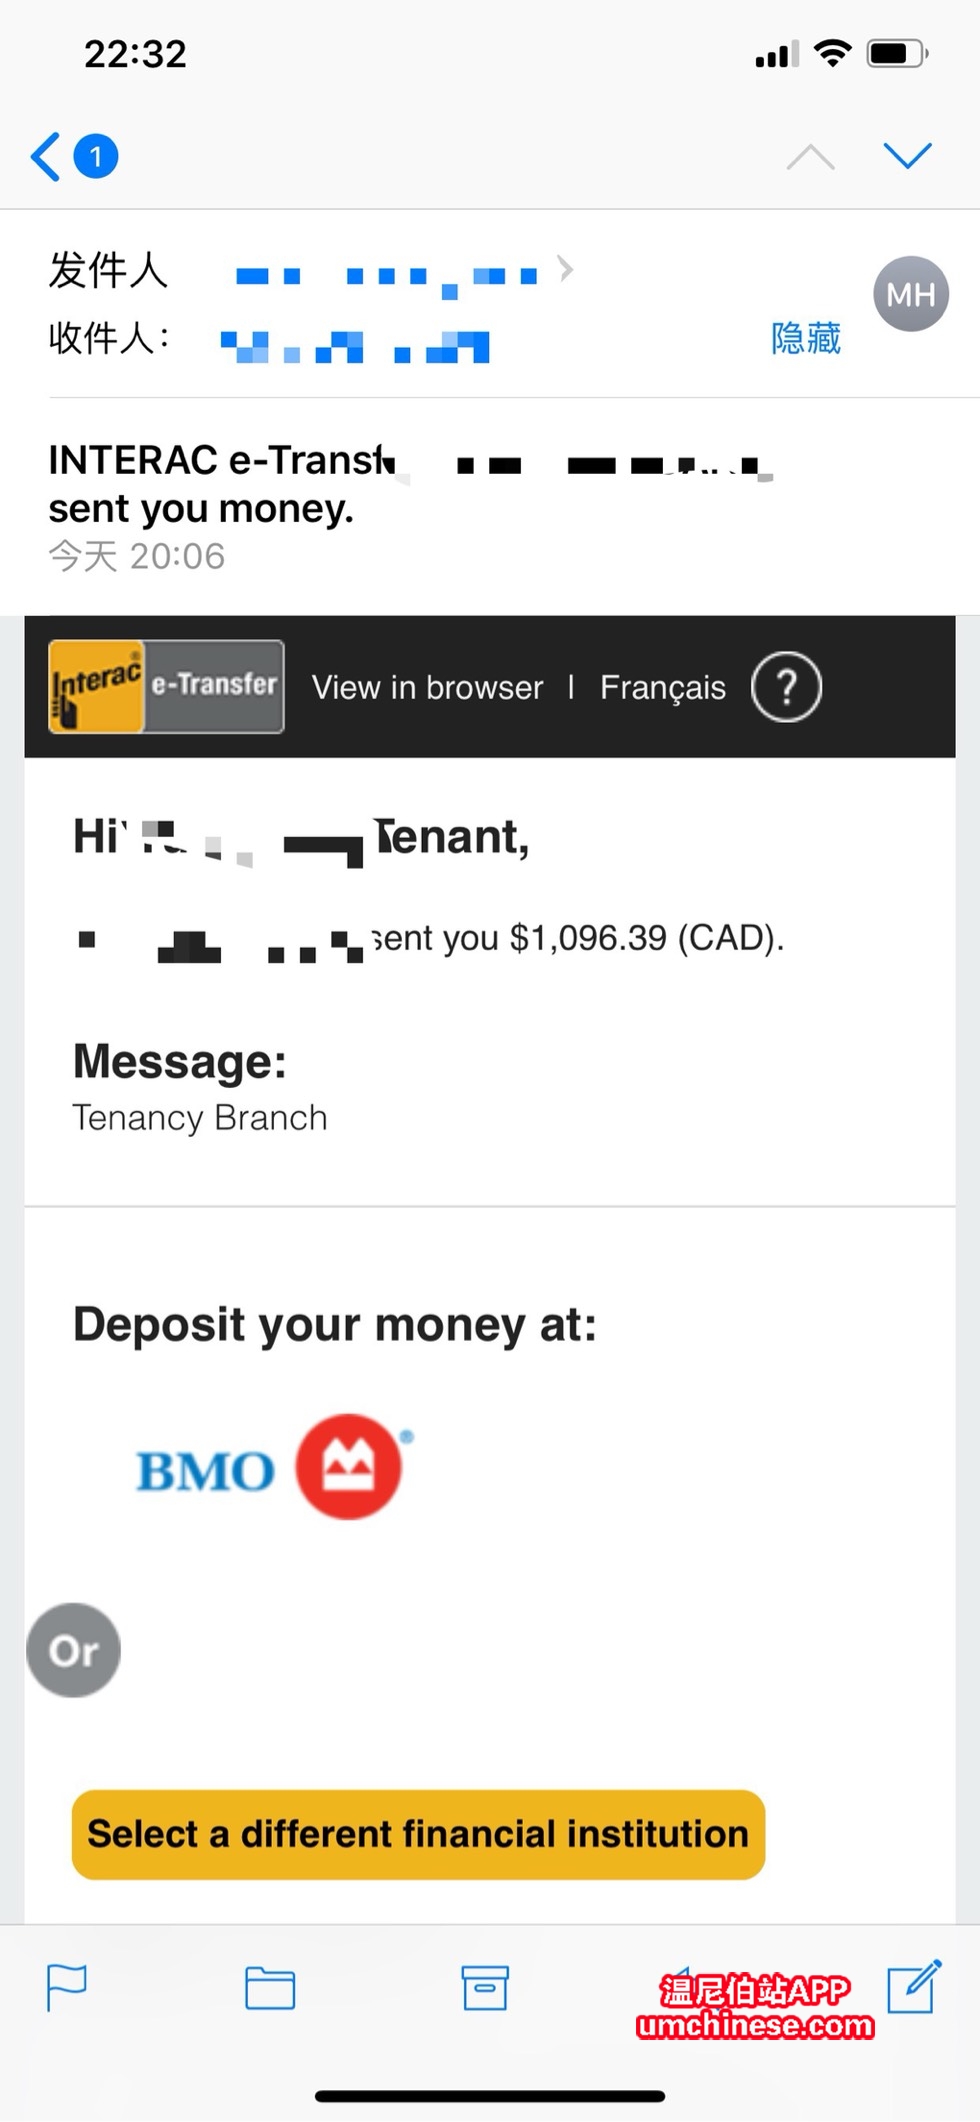Open the Interac help question mark icon

coord(786,687)
